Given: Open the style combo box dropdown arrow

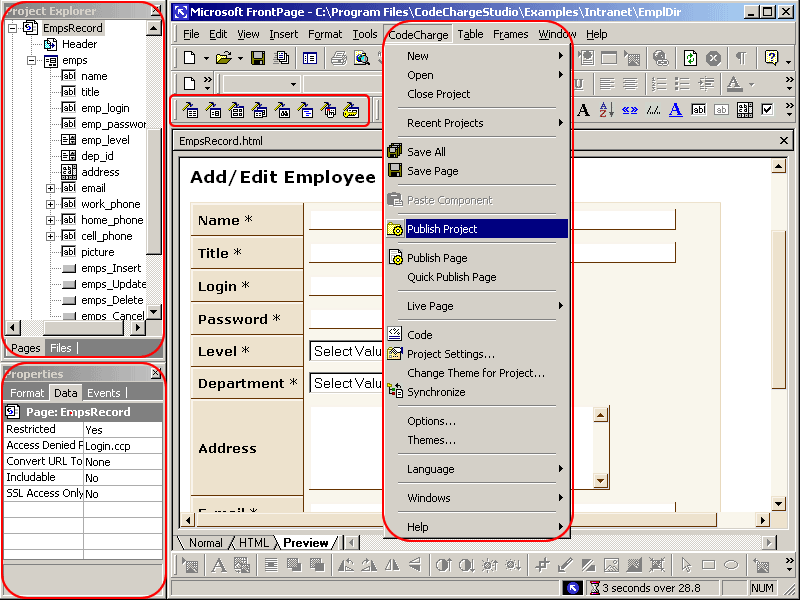Looking at the screenshot, I should (293, 84).
